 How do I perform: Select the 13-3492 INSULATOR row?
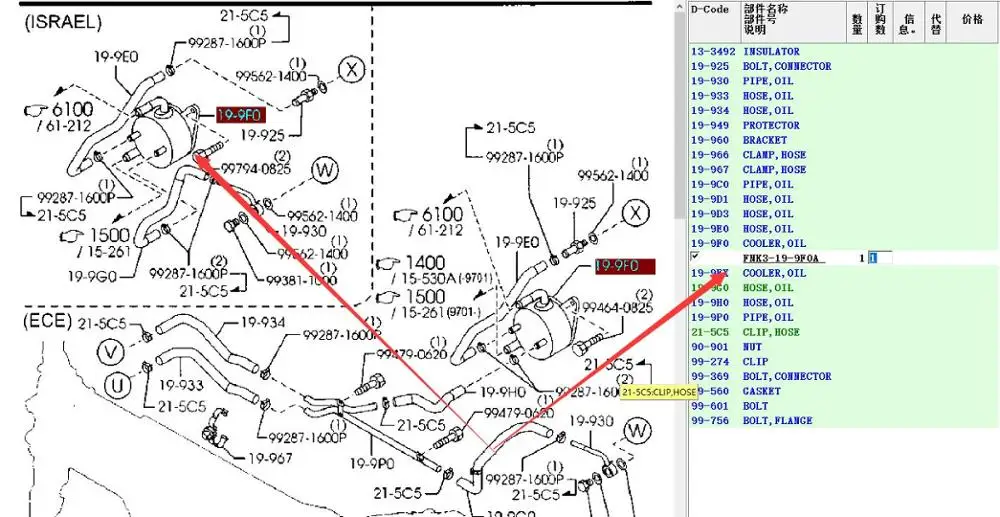pos(842,52)
